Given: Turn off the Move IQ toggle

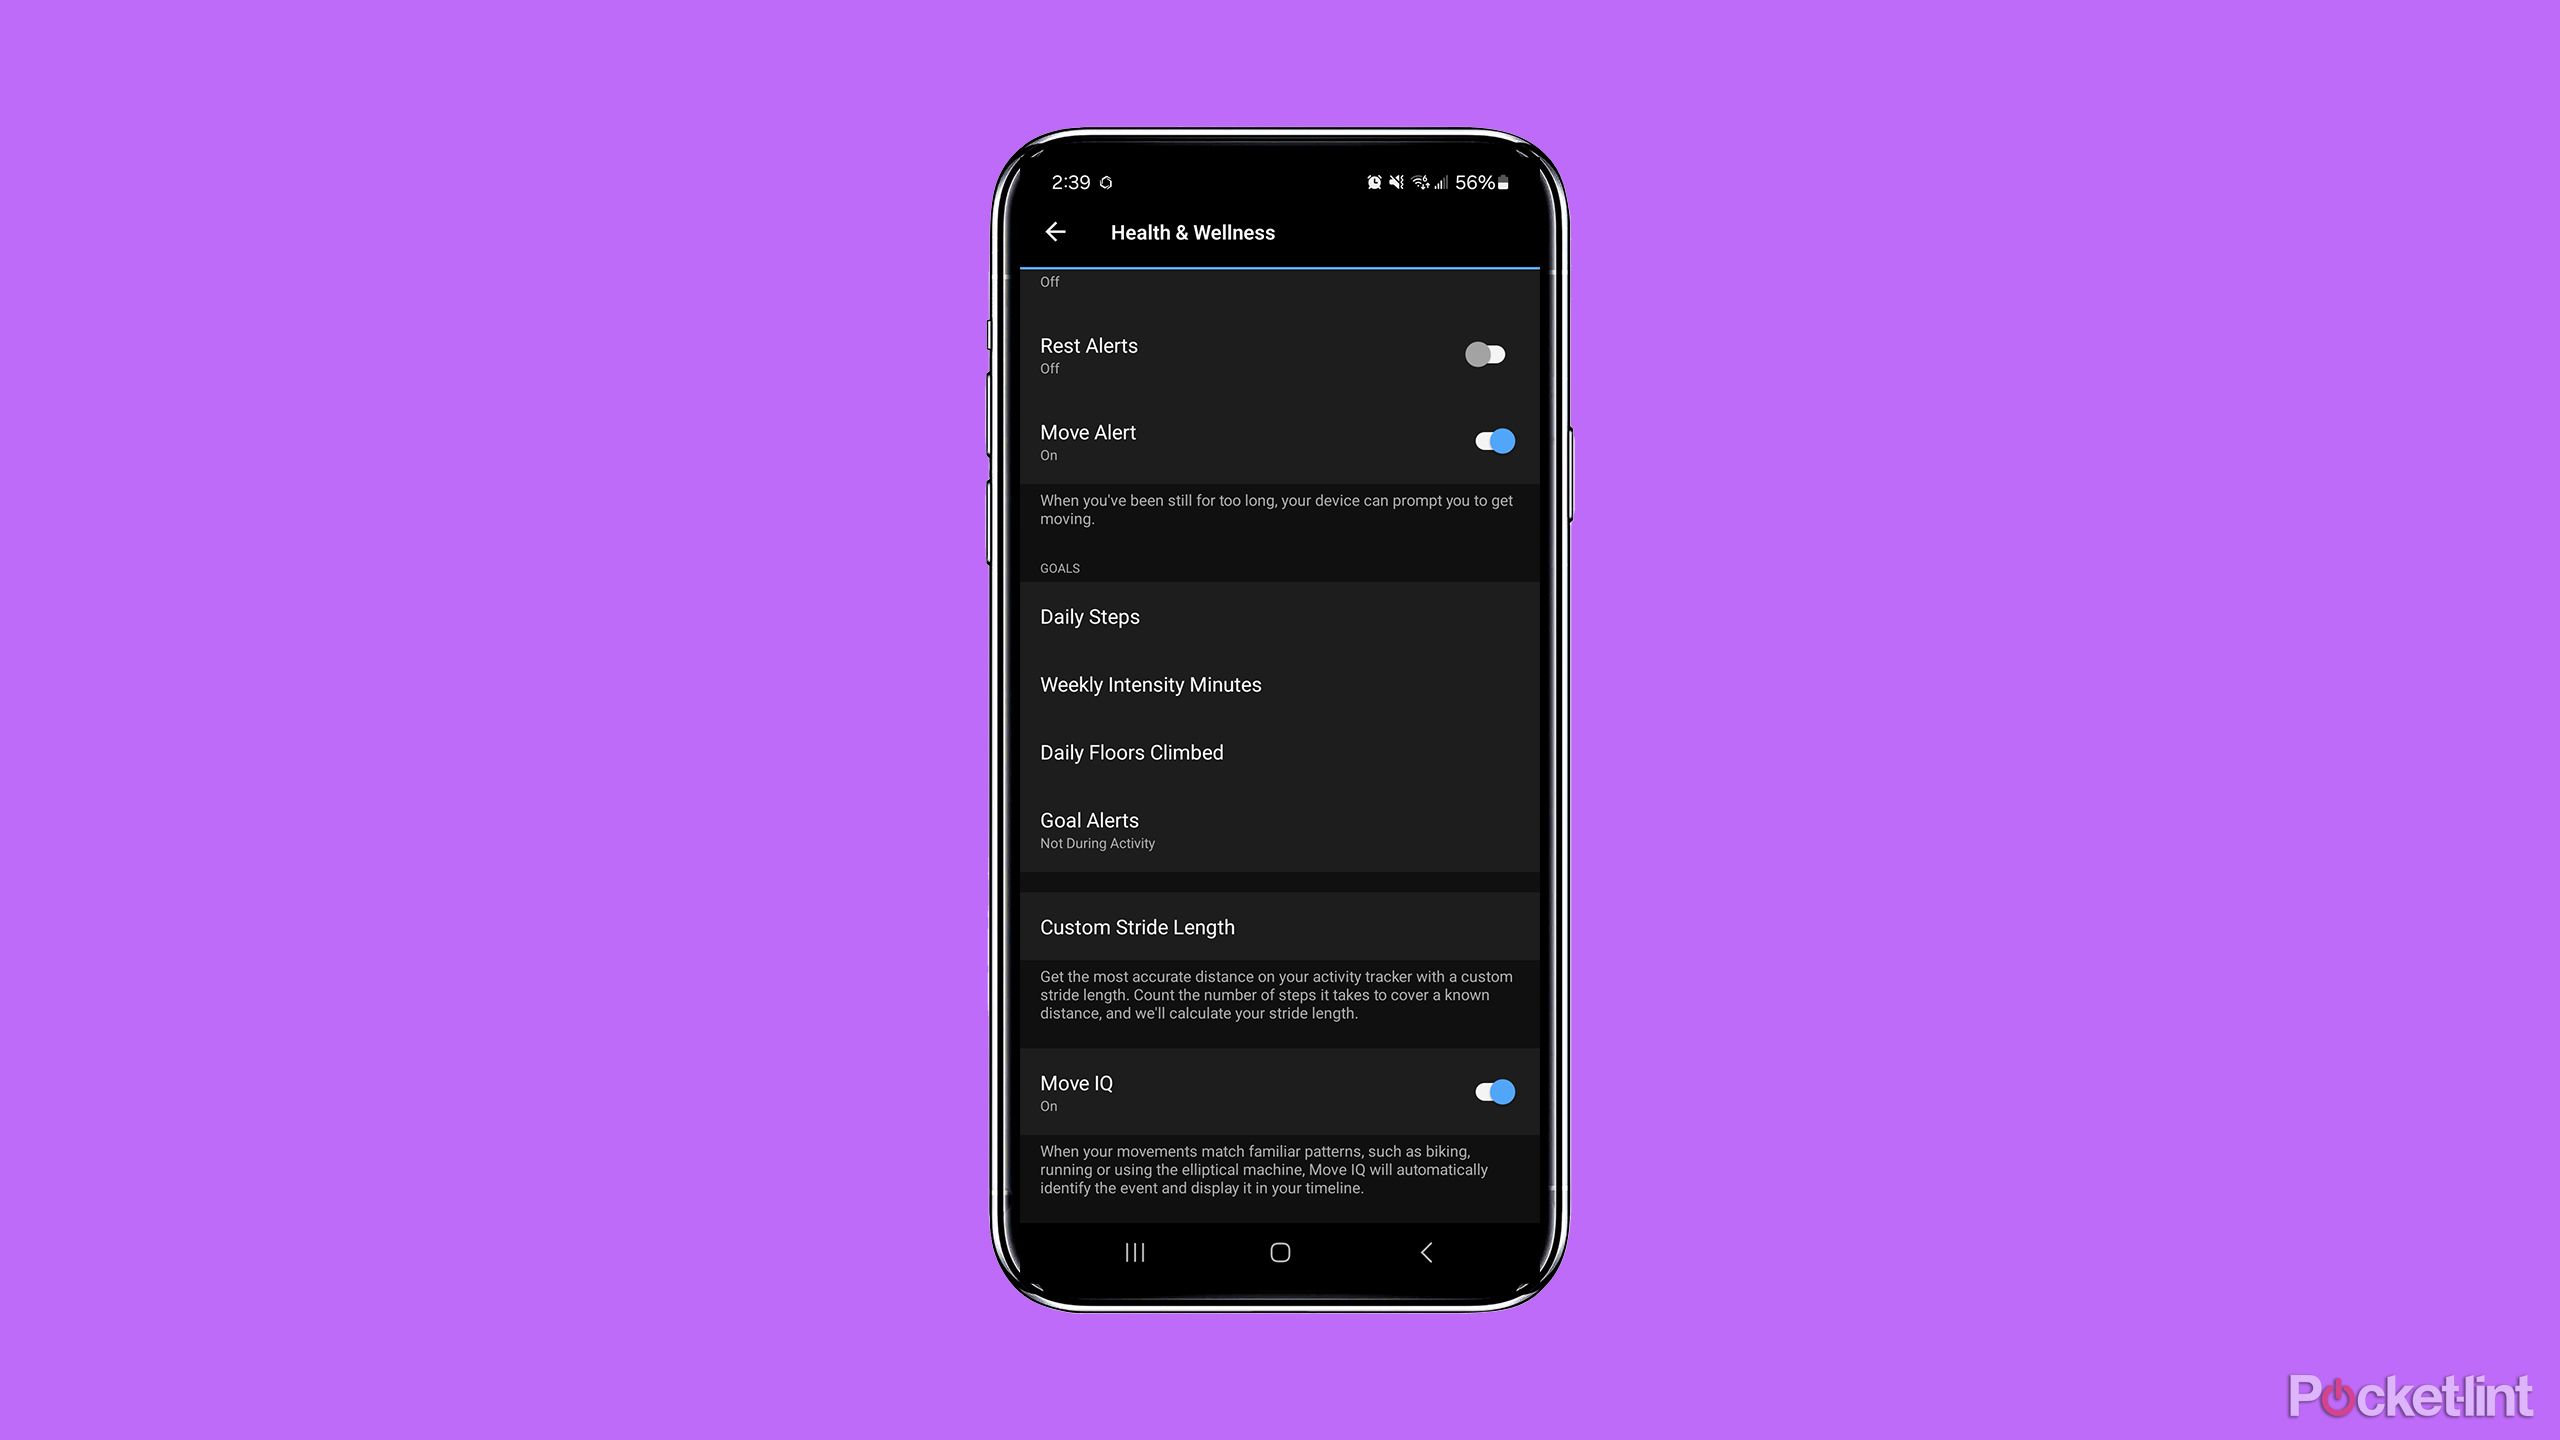Looking at the screenshot, I should (x=1493, y=1090).
